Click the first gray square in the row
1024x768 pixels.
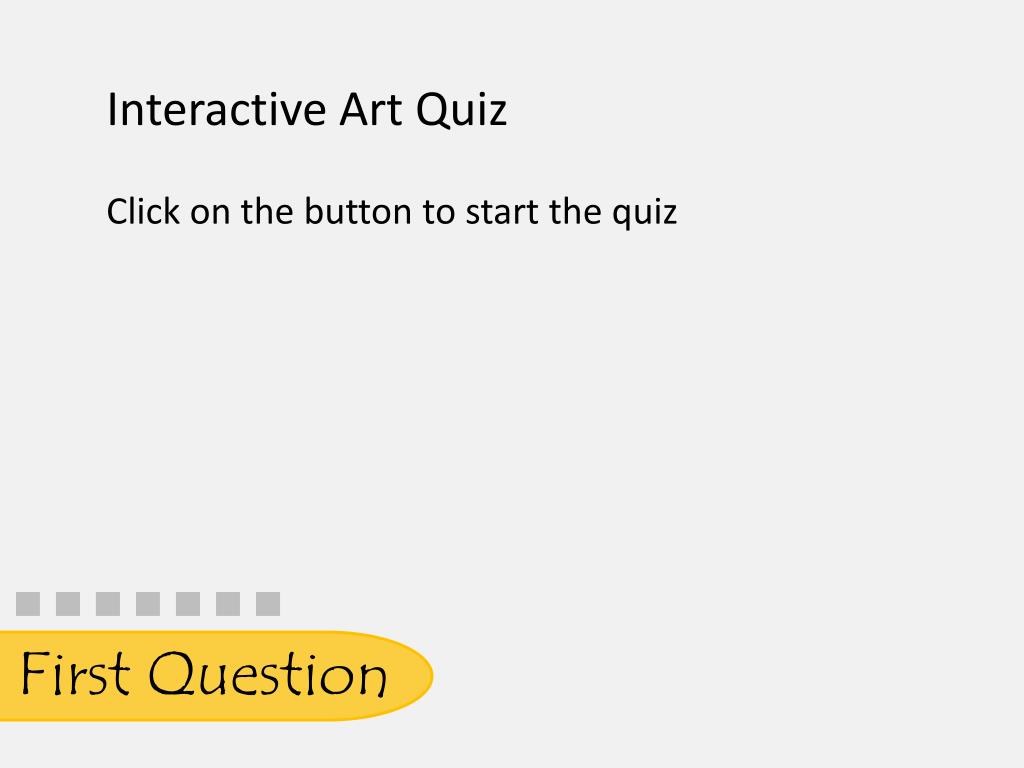coord(28,604)
